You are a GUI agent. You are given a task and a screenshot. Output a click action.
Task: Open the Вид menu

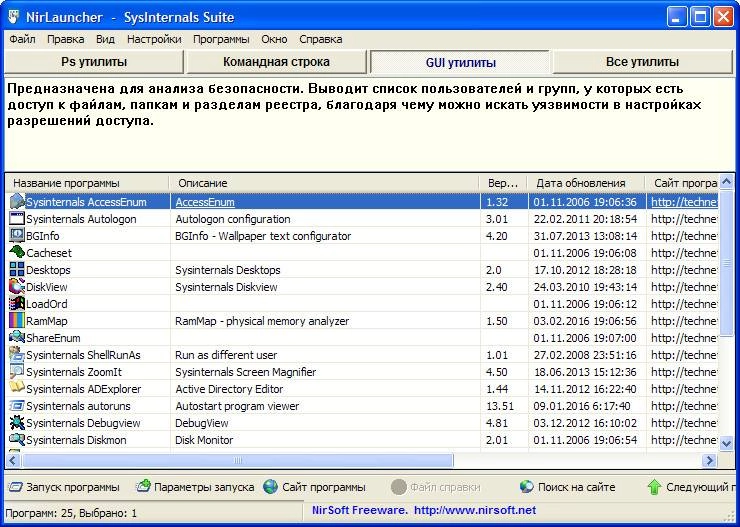pos(105,39)
